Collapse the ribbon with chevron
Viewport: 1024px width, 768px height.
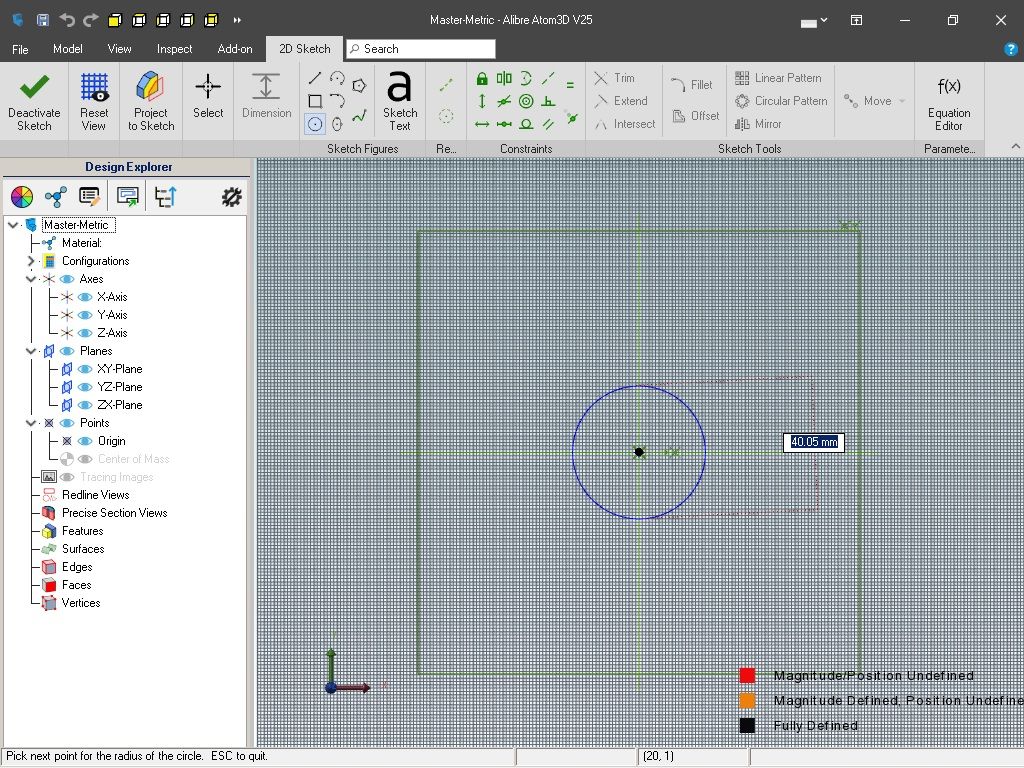(1016, 146)
